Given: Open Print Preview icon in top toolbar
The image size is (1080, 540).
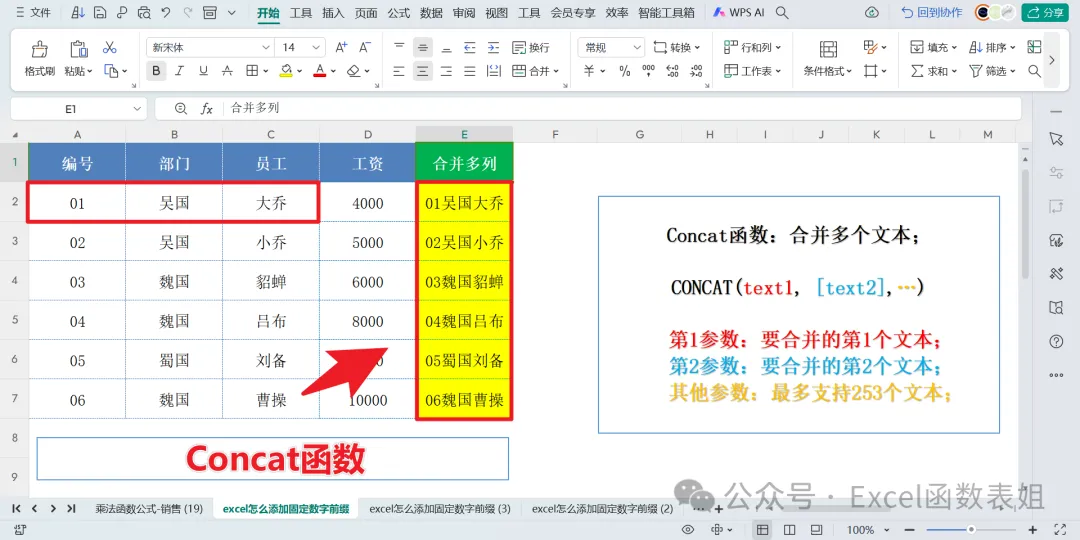Looking at the screenshot, I should 144,12.
